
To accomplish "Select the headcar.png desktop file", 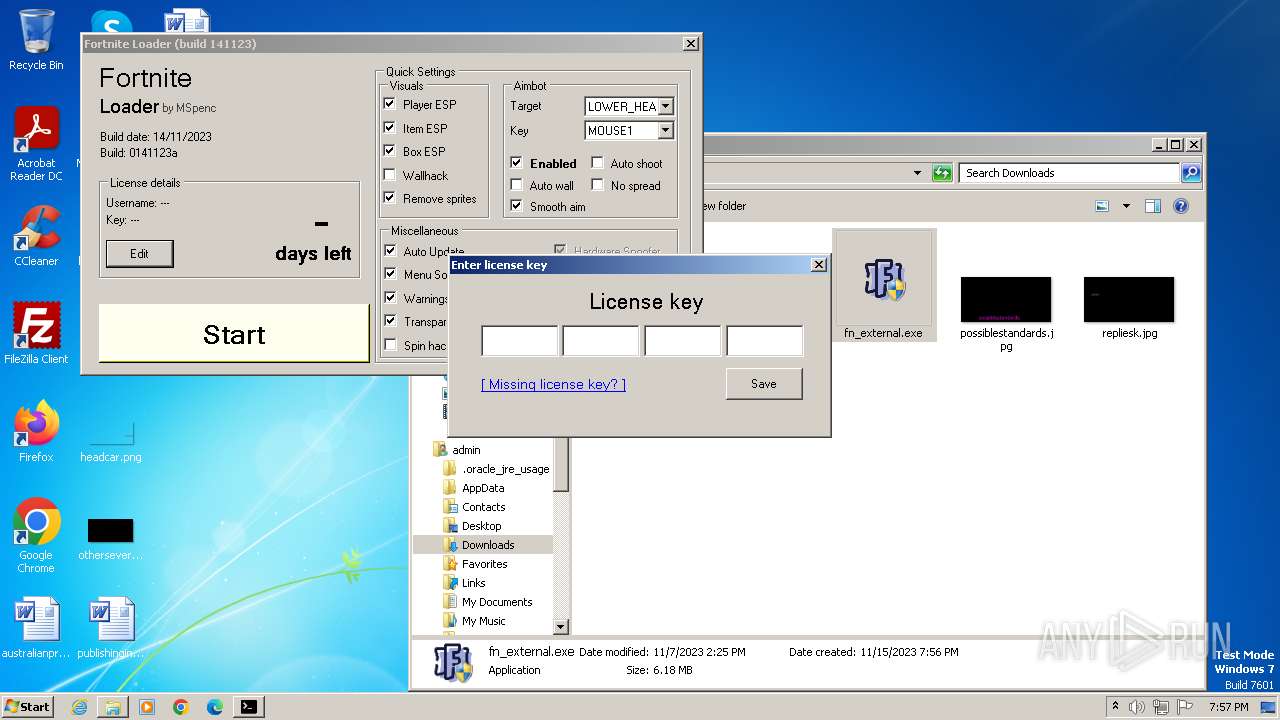I will tap(110, 441).
